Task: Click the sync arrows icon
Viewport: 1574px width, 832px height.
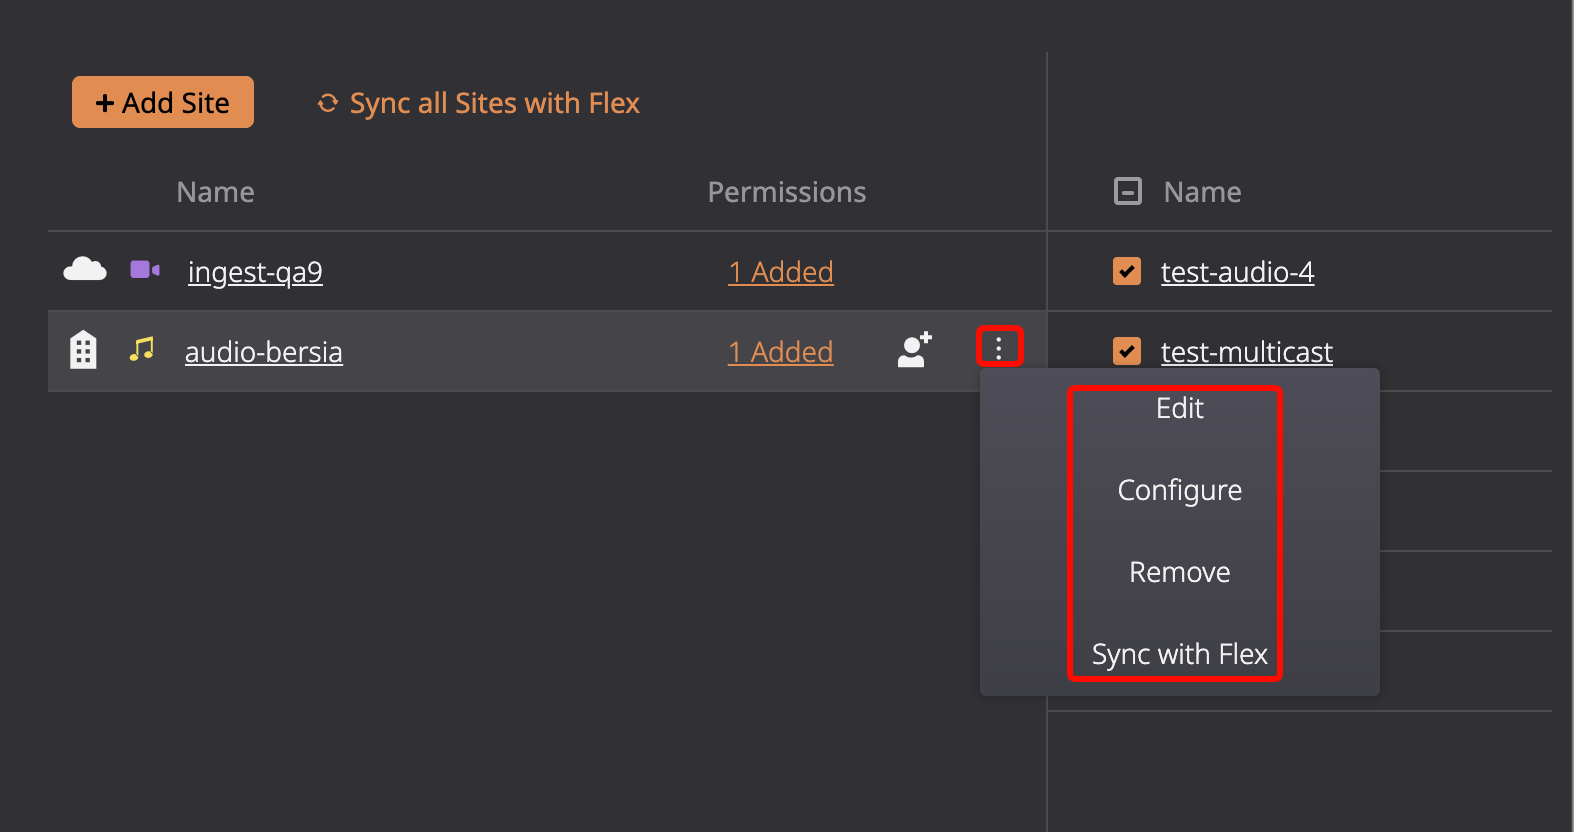Action: click(x=328, y=103)
